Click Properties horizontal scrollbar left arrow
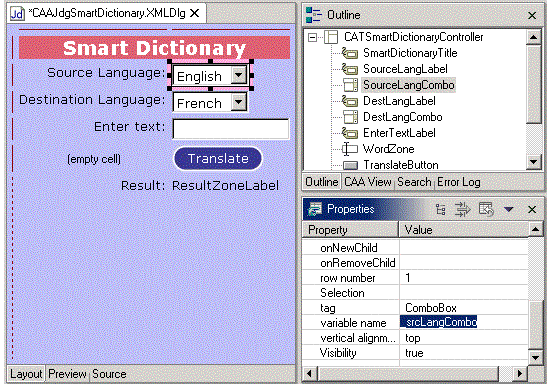547x384 pixels. (x=309, y=374)
